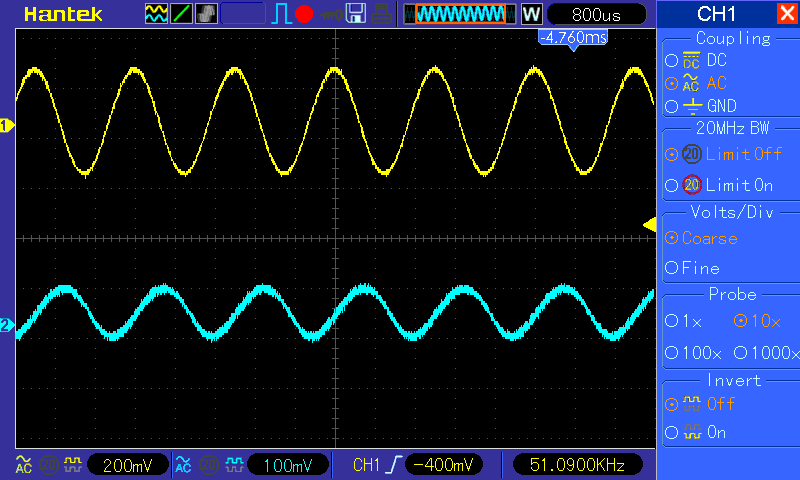Click the GND ground symbol icon

coord(692,106)
